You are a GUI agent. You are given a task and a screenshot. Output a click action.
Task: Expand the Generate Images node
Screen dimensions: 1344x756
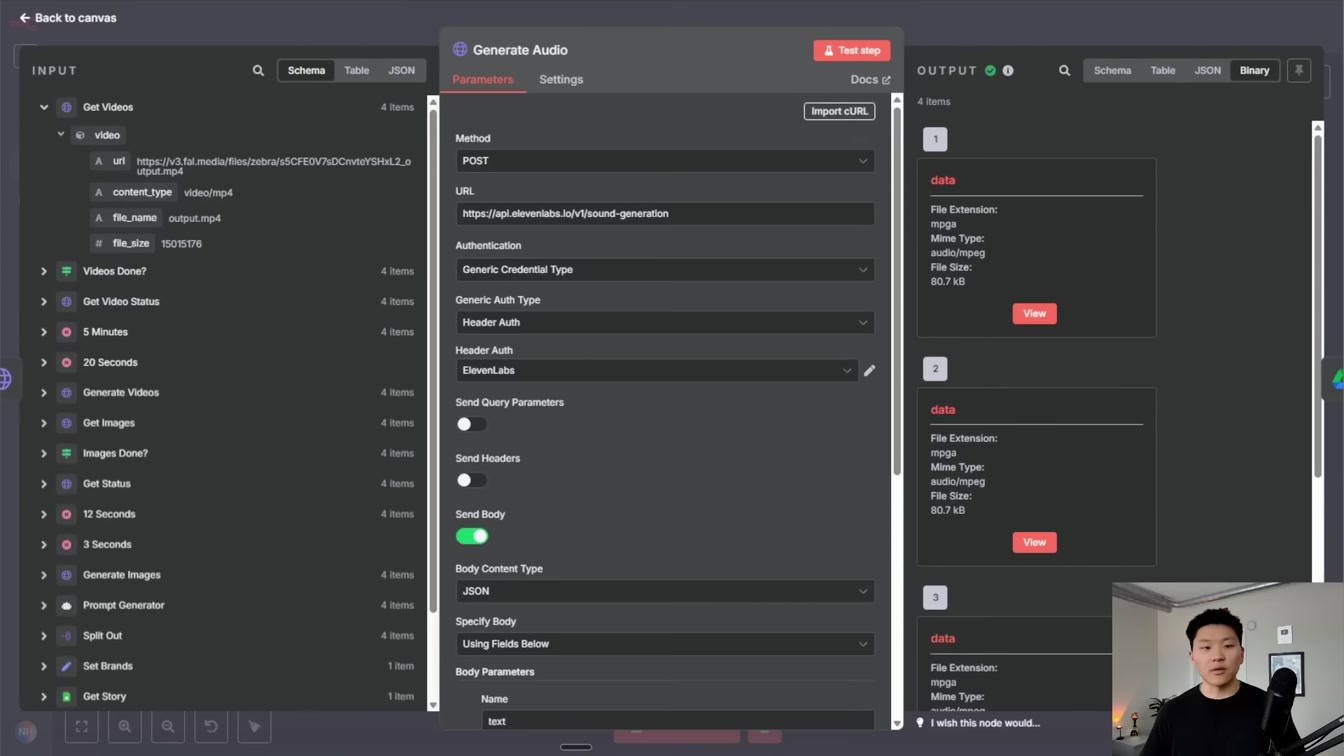44,575
